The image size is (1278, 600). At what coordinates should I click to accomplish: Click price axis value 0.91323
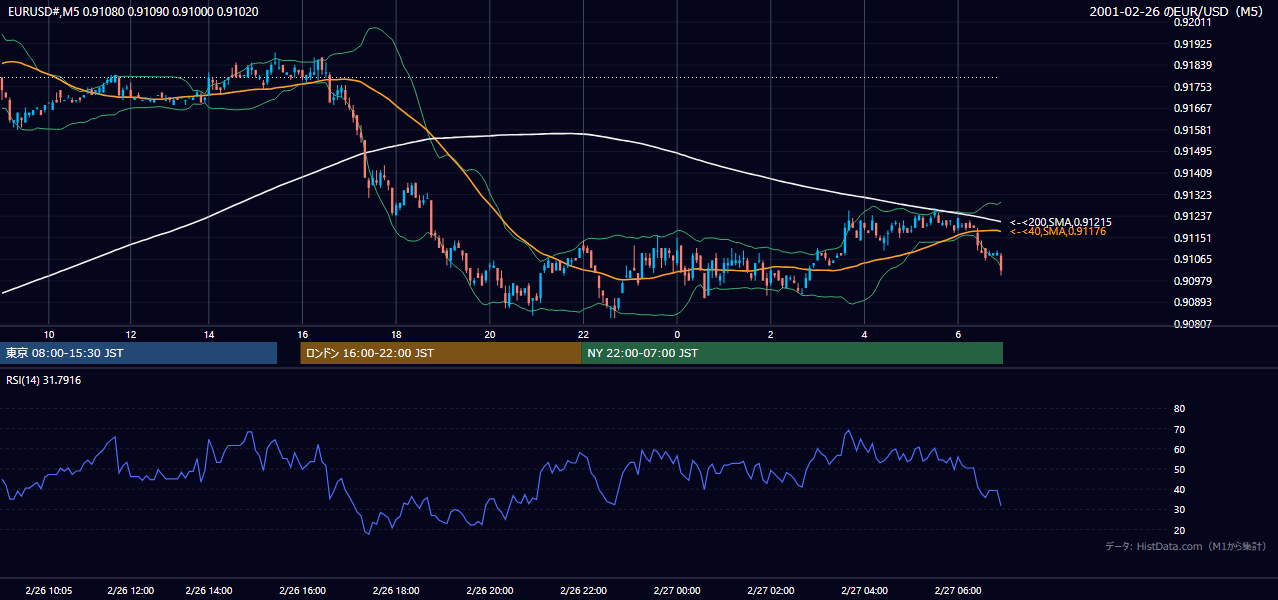pos(1192,195)
